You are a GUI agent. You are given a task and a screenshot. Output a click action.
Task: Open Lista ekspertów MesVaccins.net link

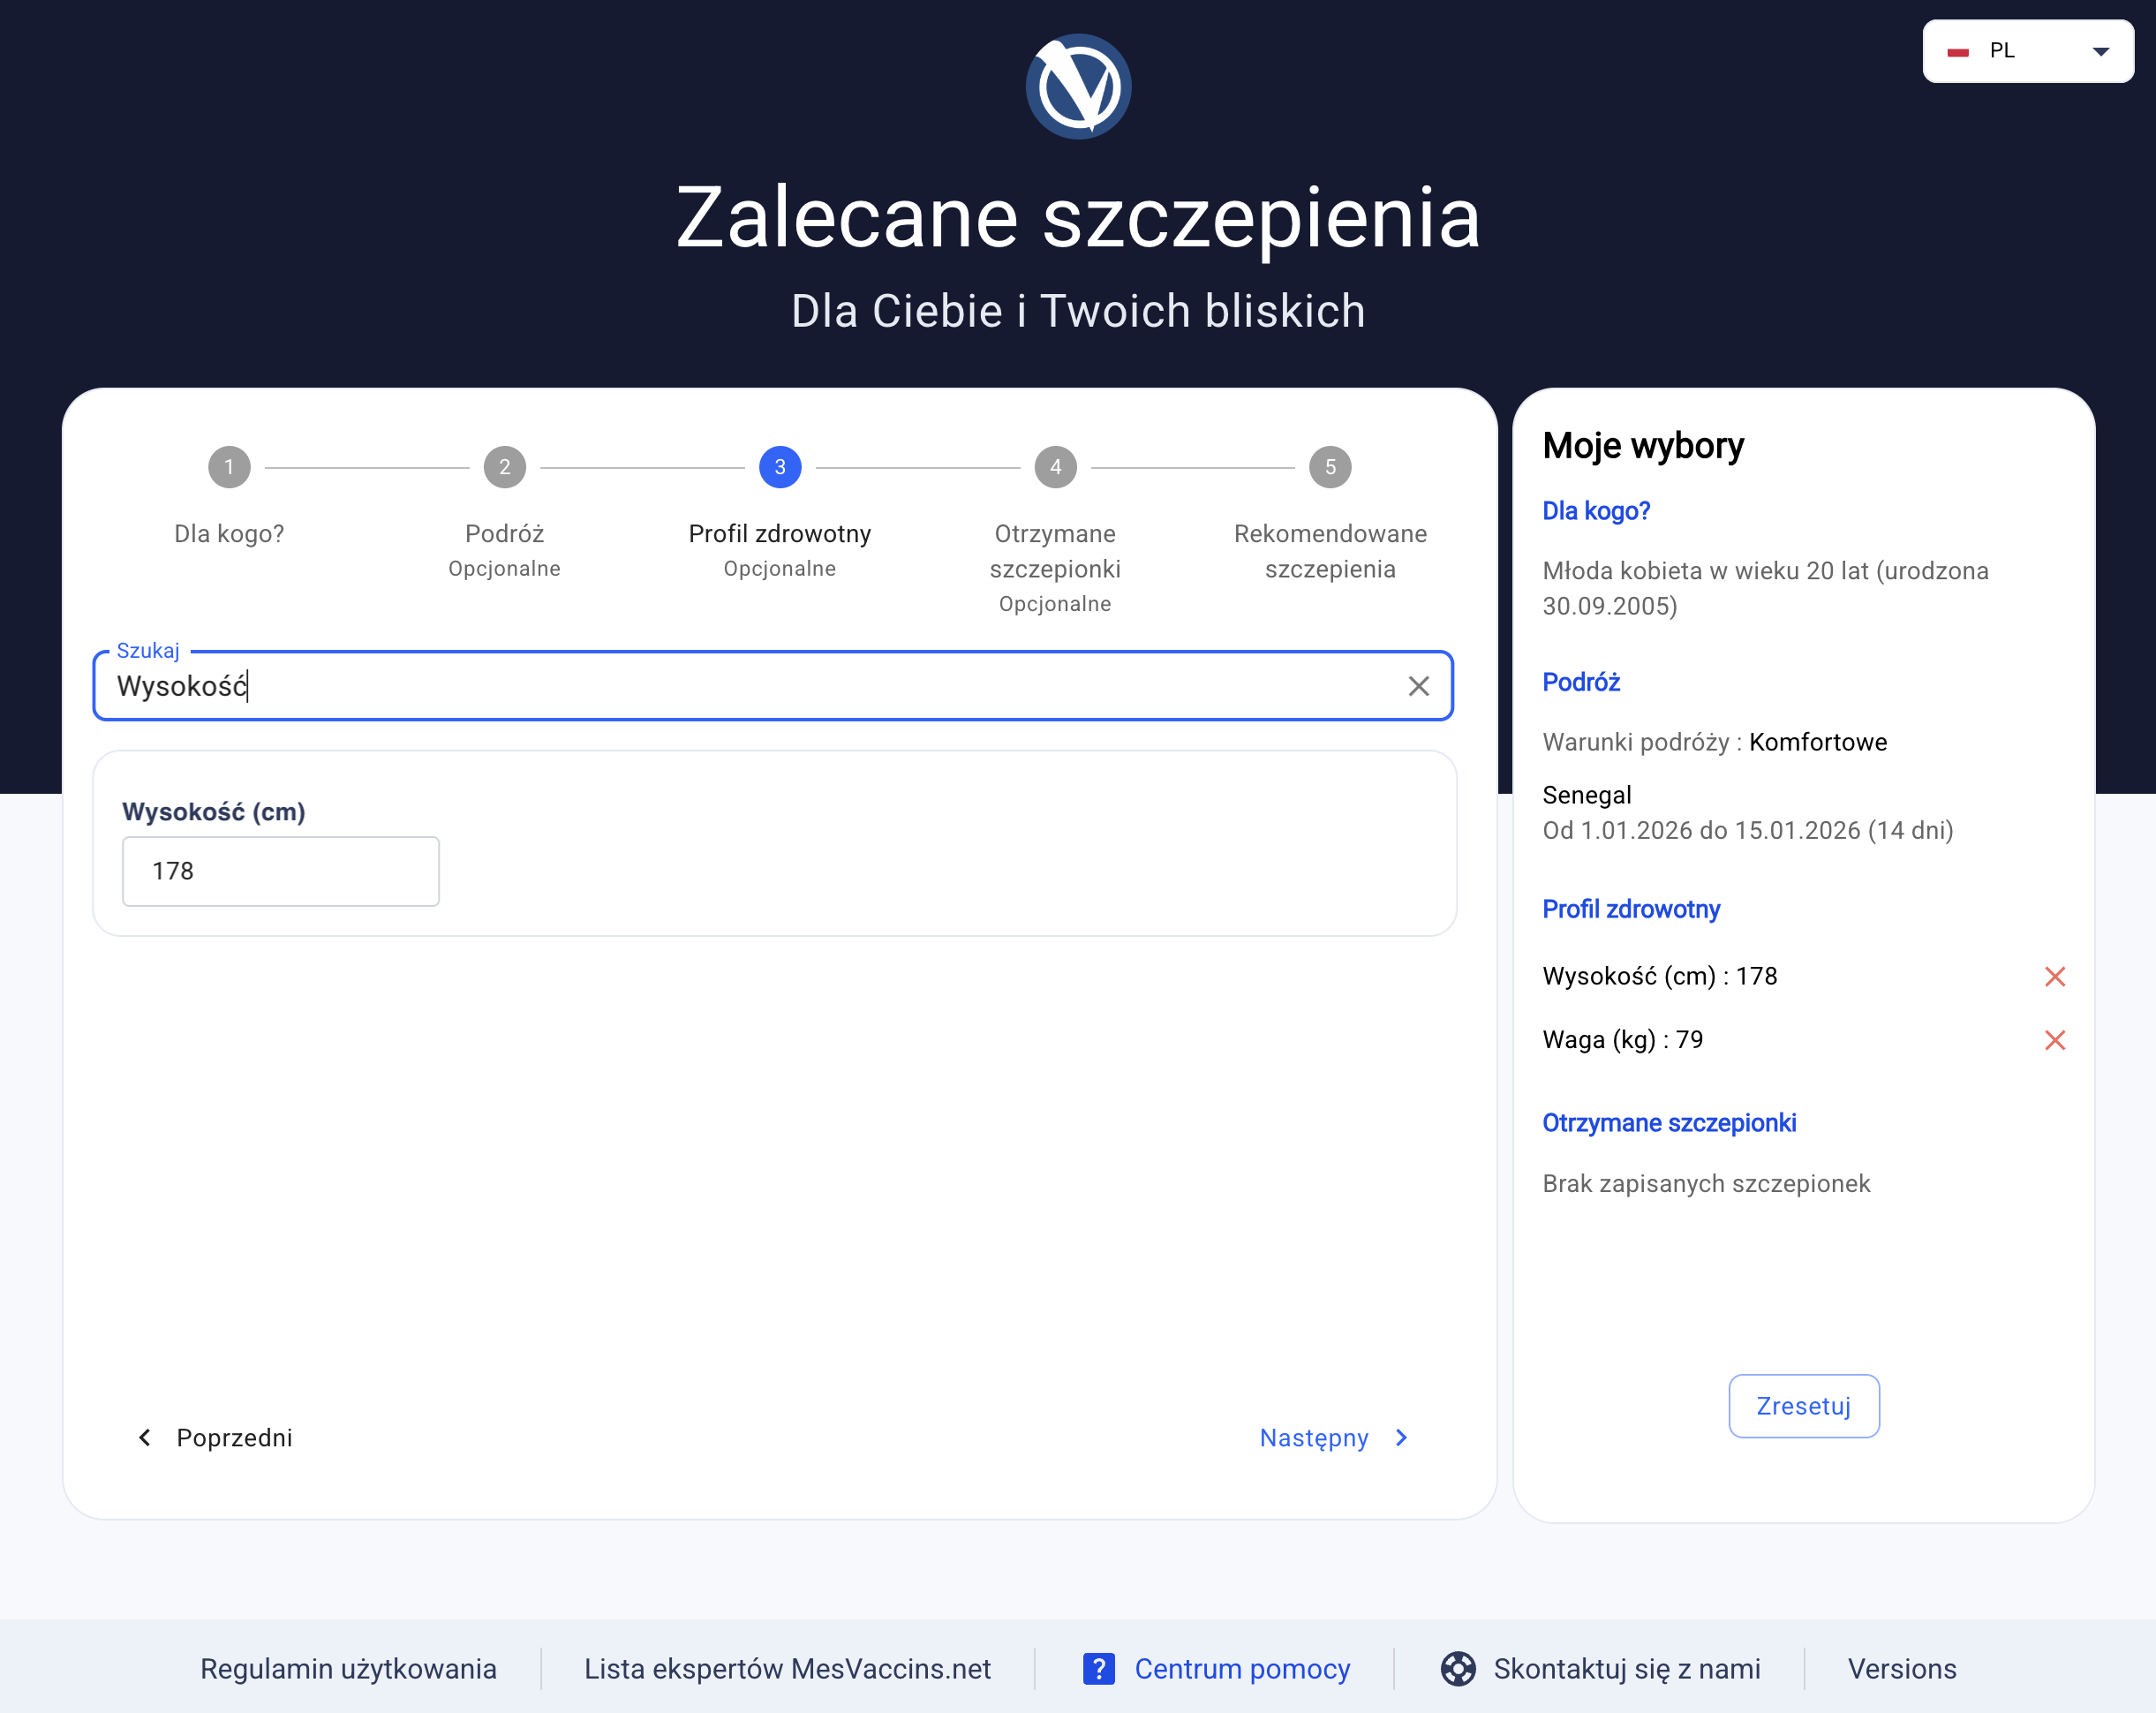point(787,1668)
